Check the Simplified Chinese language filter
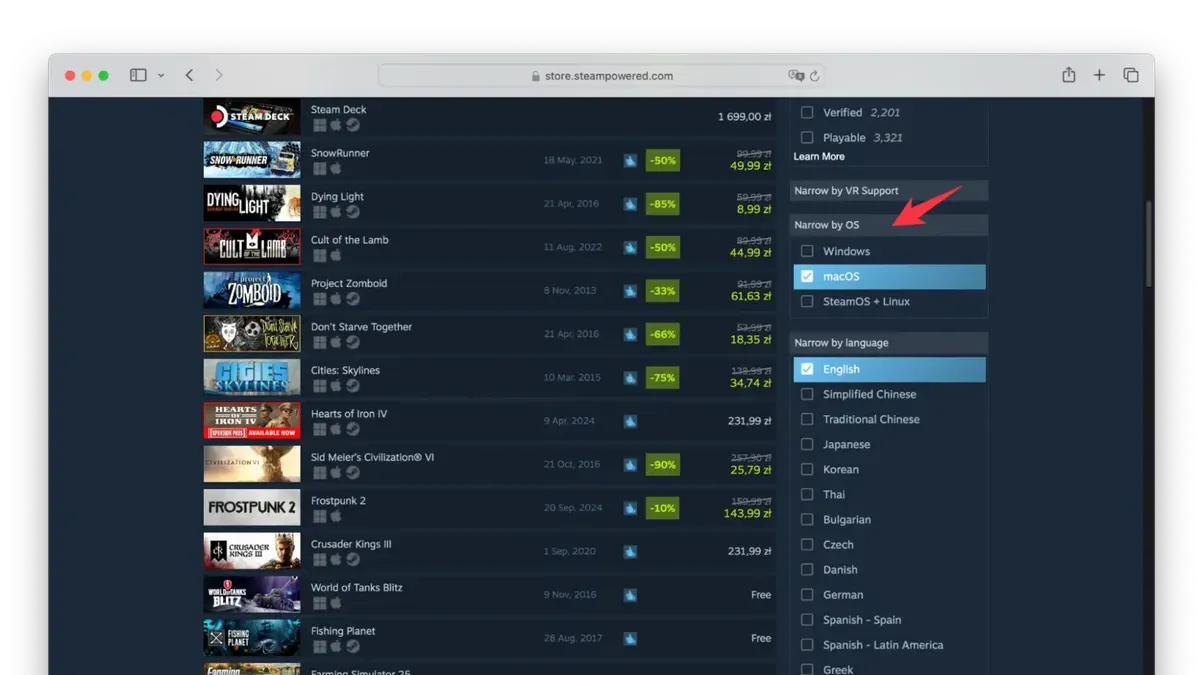This screenshot has width=1200, height=675. 807,394
